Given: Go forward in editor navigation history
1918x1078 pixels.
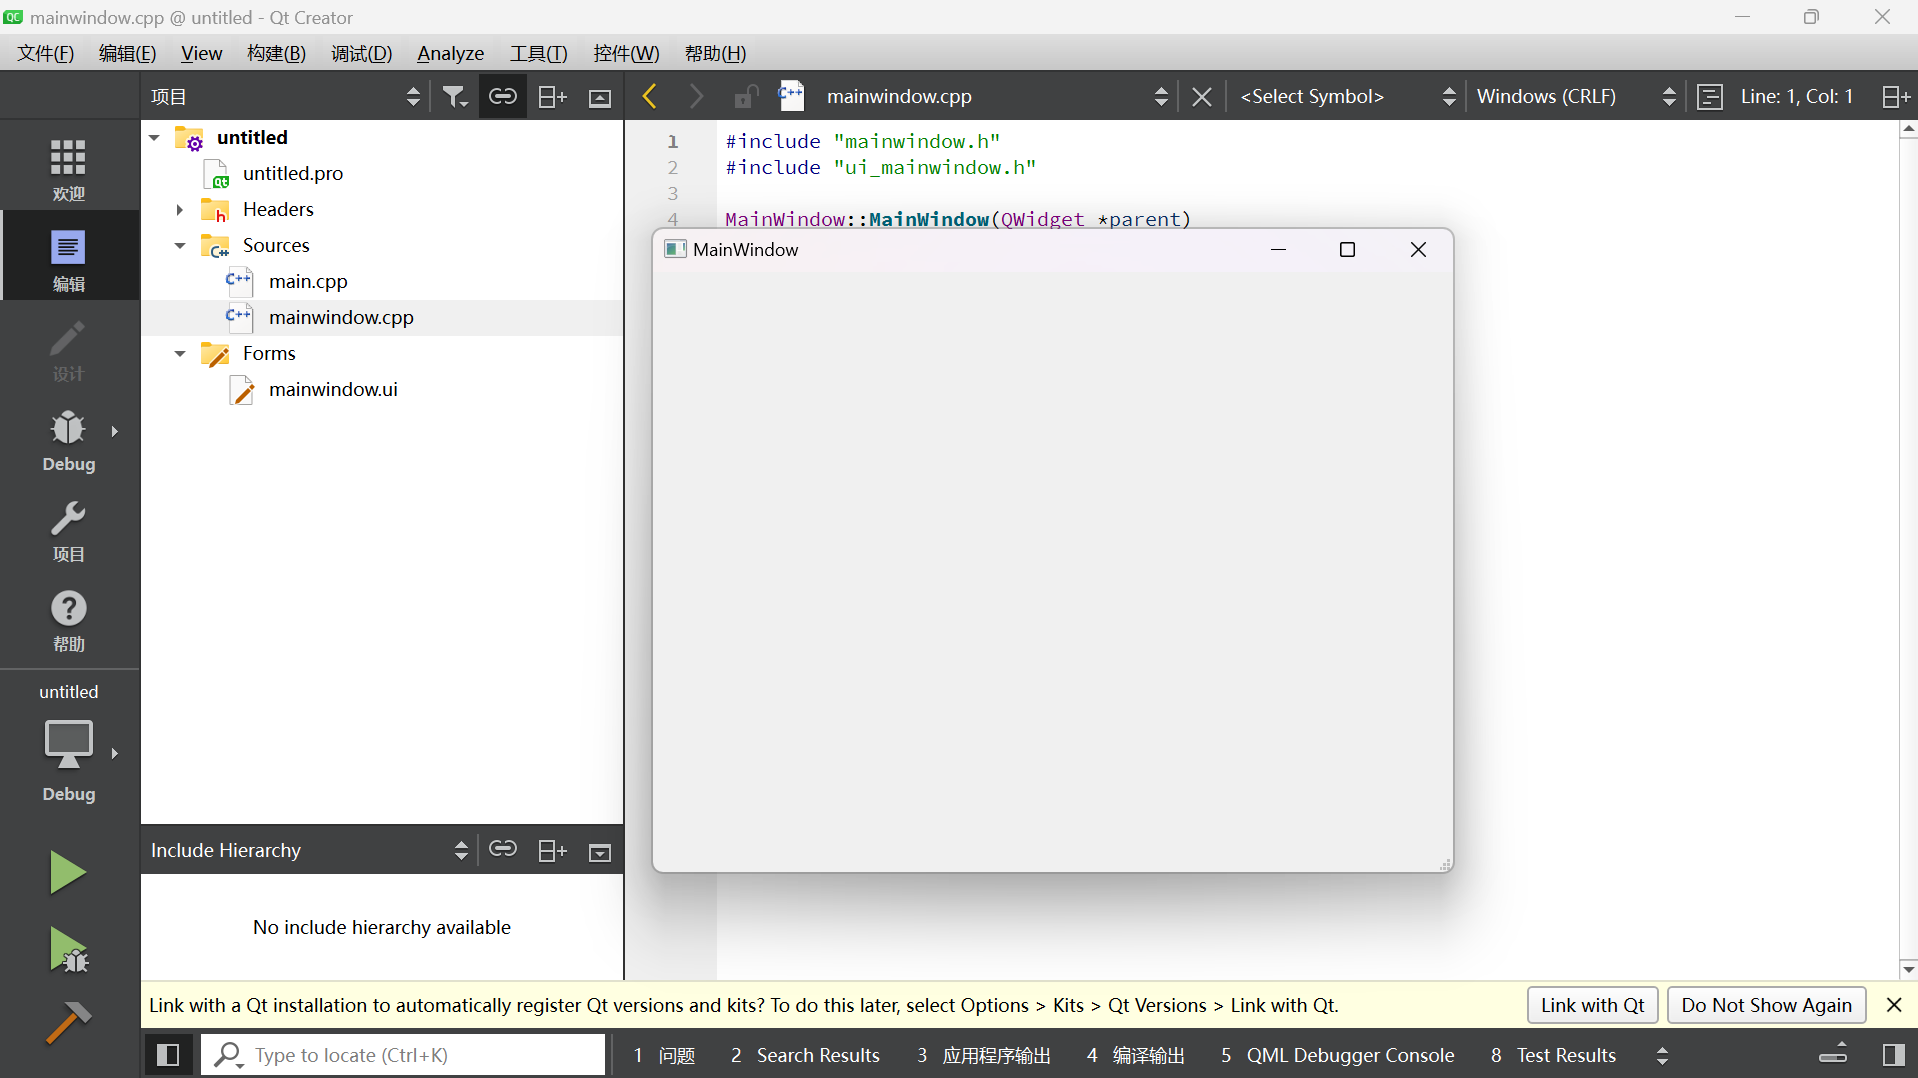Looking at the screenshot, I should 696,96.
